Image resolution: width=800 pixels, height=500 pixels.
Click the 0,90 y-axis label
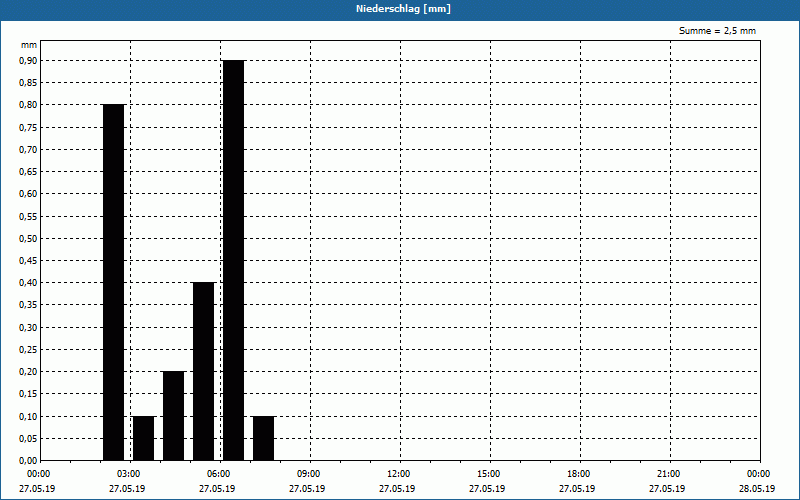tap(28, 61)
